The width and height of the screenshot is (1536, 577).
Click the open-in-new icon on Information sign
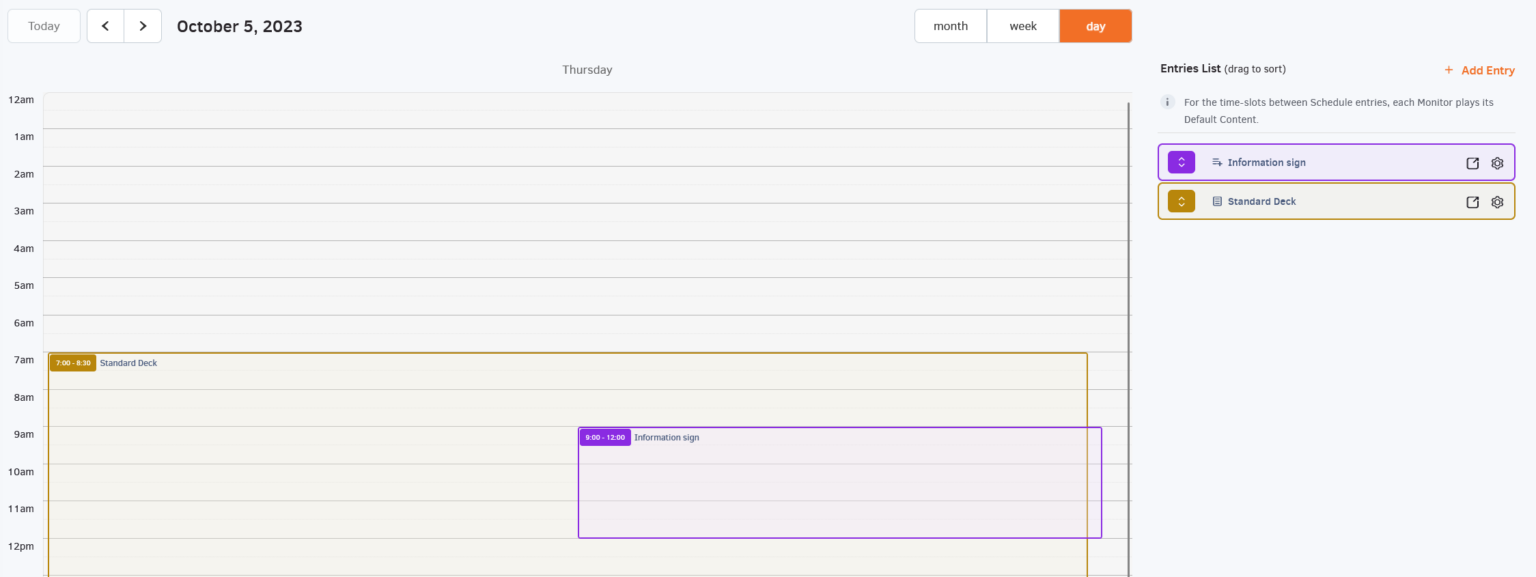coord(1472,162)
